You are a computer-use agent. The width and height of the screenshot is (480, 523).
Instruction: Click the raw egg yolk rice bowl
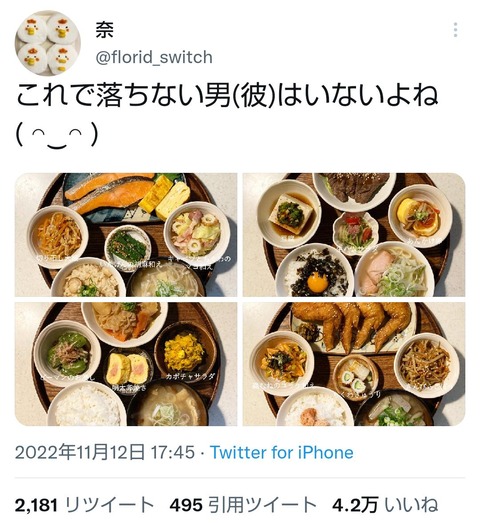point(315,273)
